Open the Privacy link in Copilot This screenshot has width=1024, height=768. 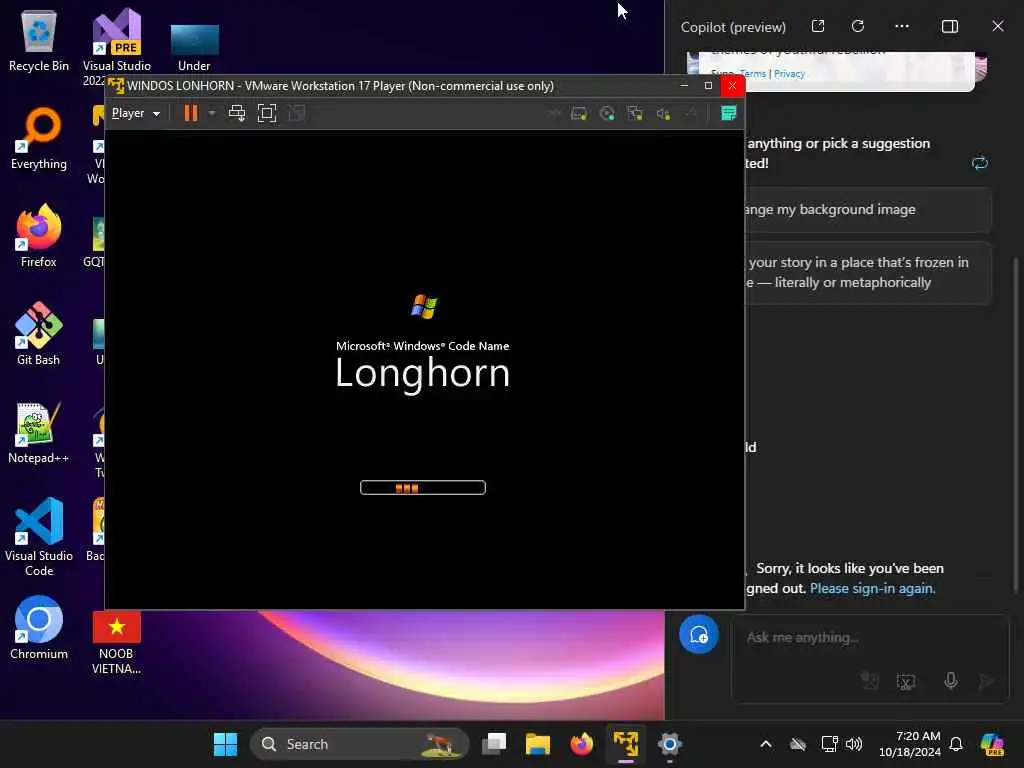[790, 74]
